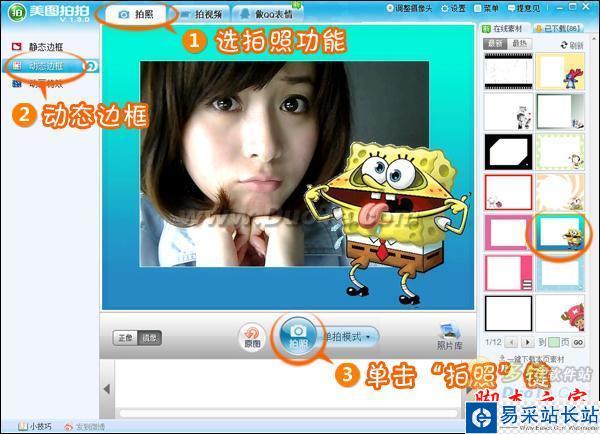Take a photo with 拍照 shutter button

[298, 336]
